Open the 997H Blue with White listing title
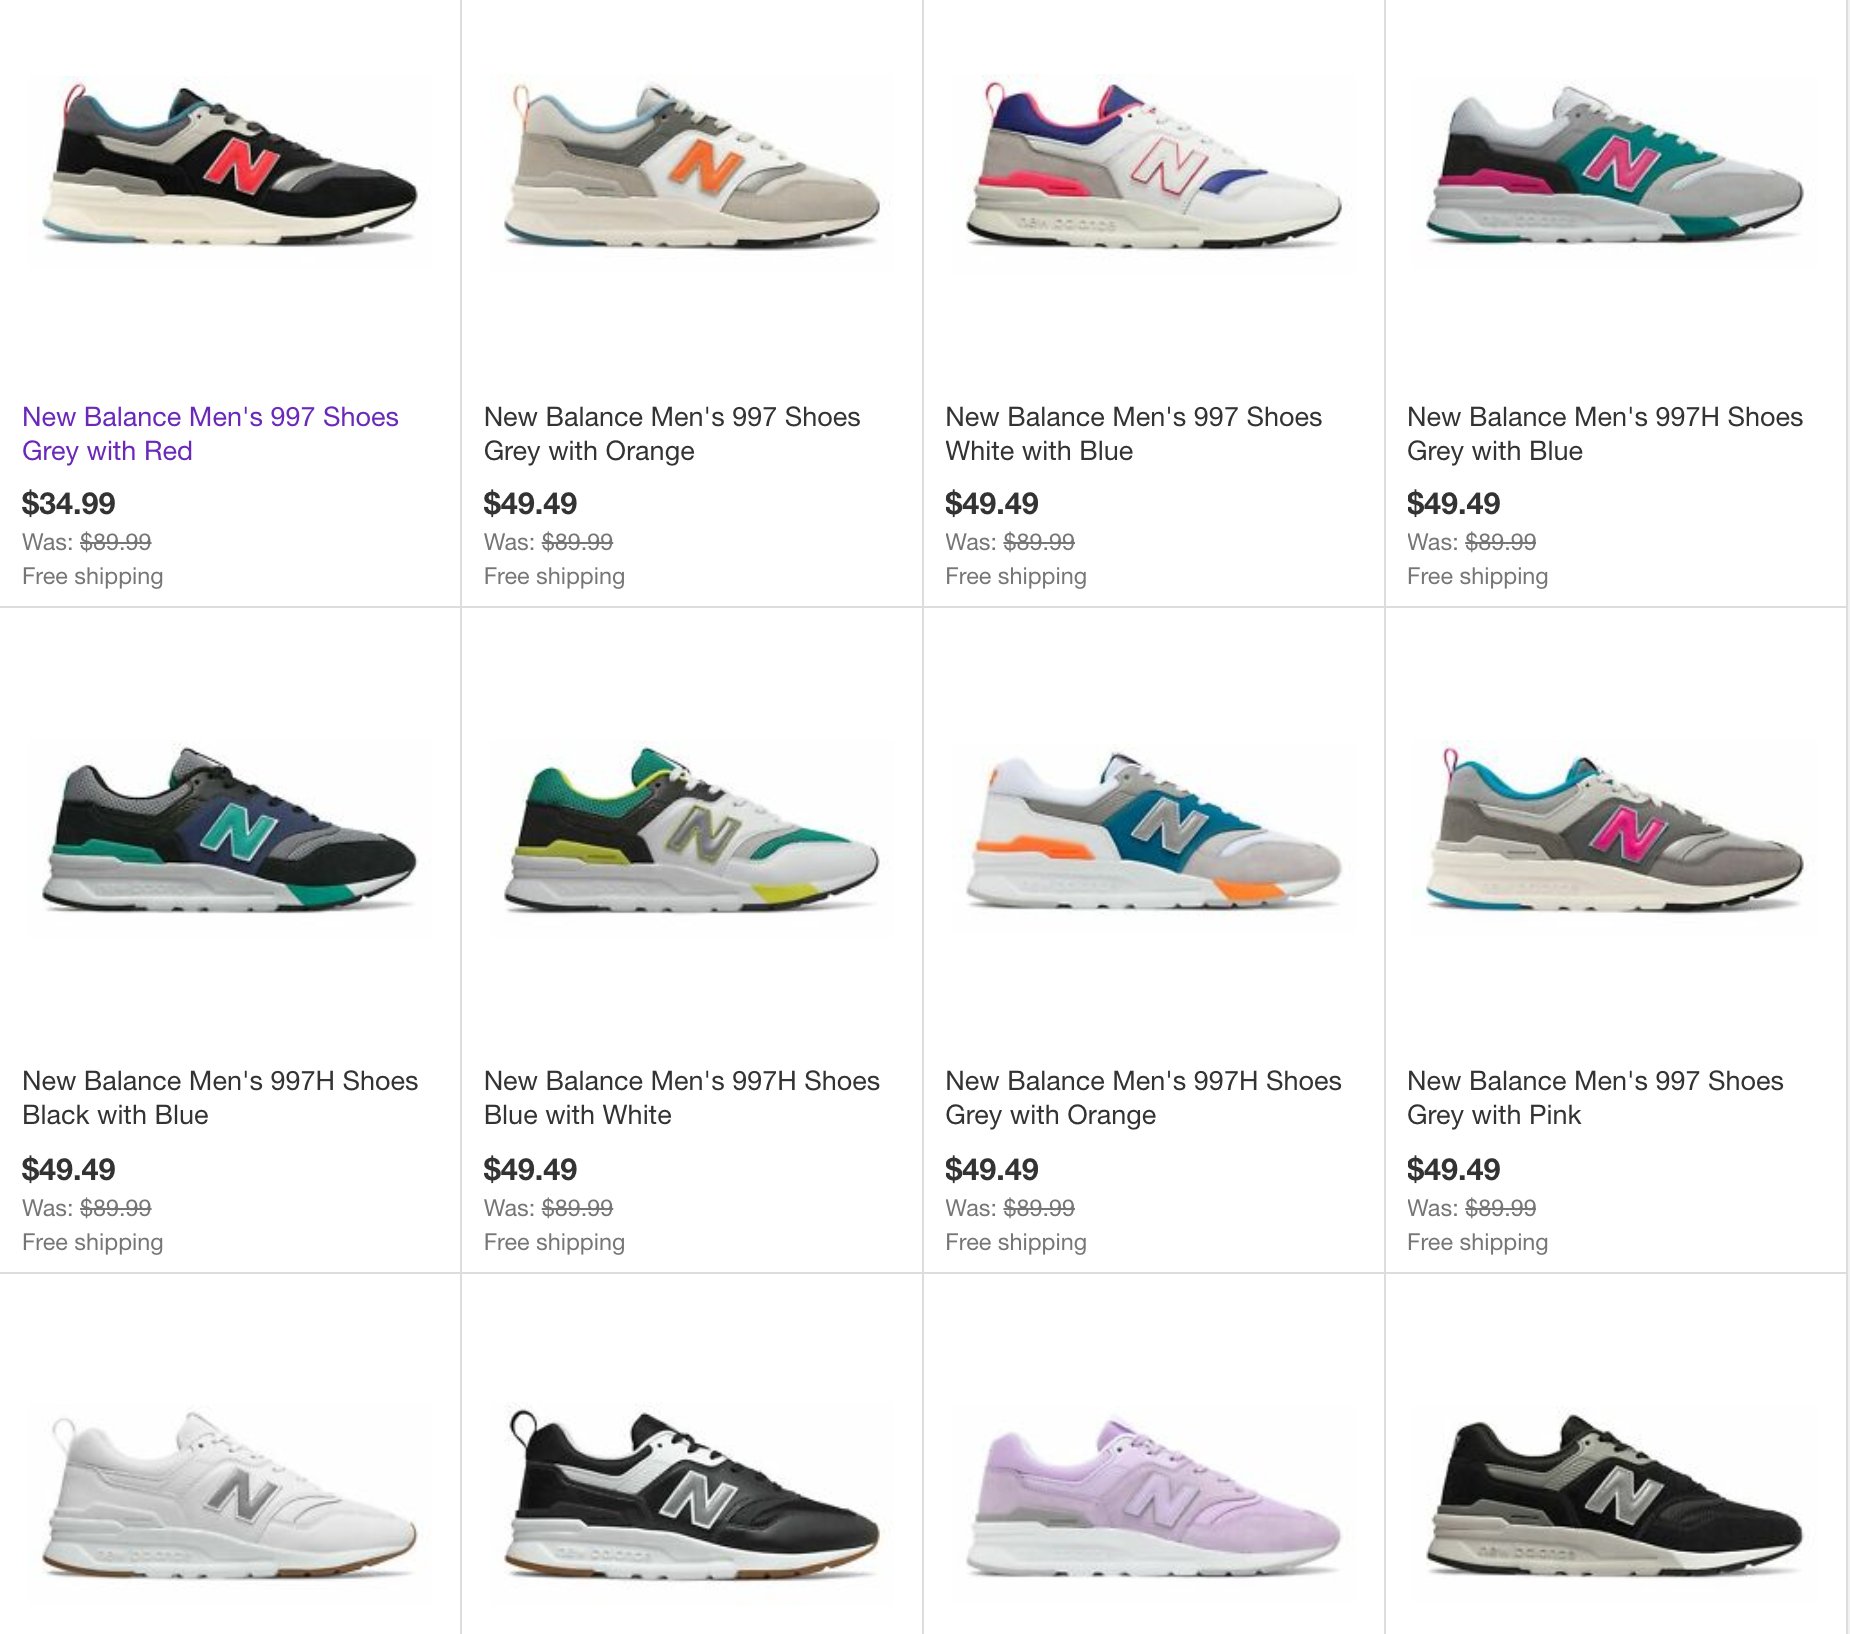 click(682, 1098)
